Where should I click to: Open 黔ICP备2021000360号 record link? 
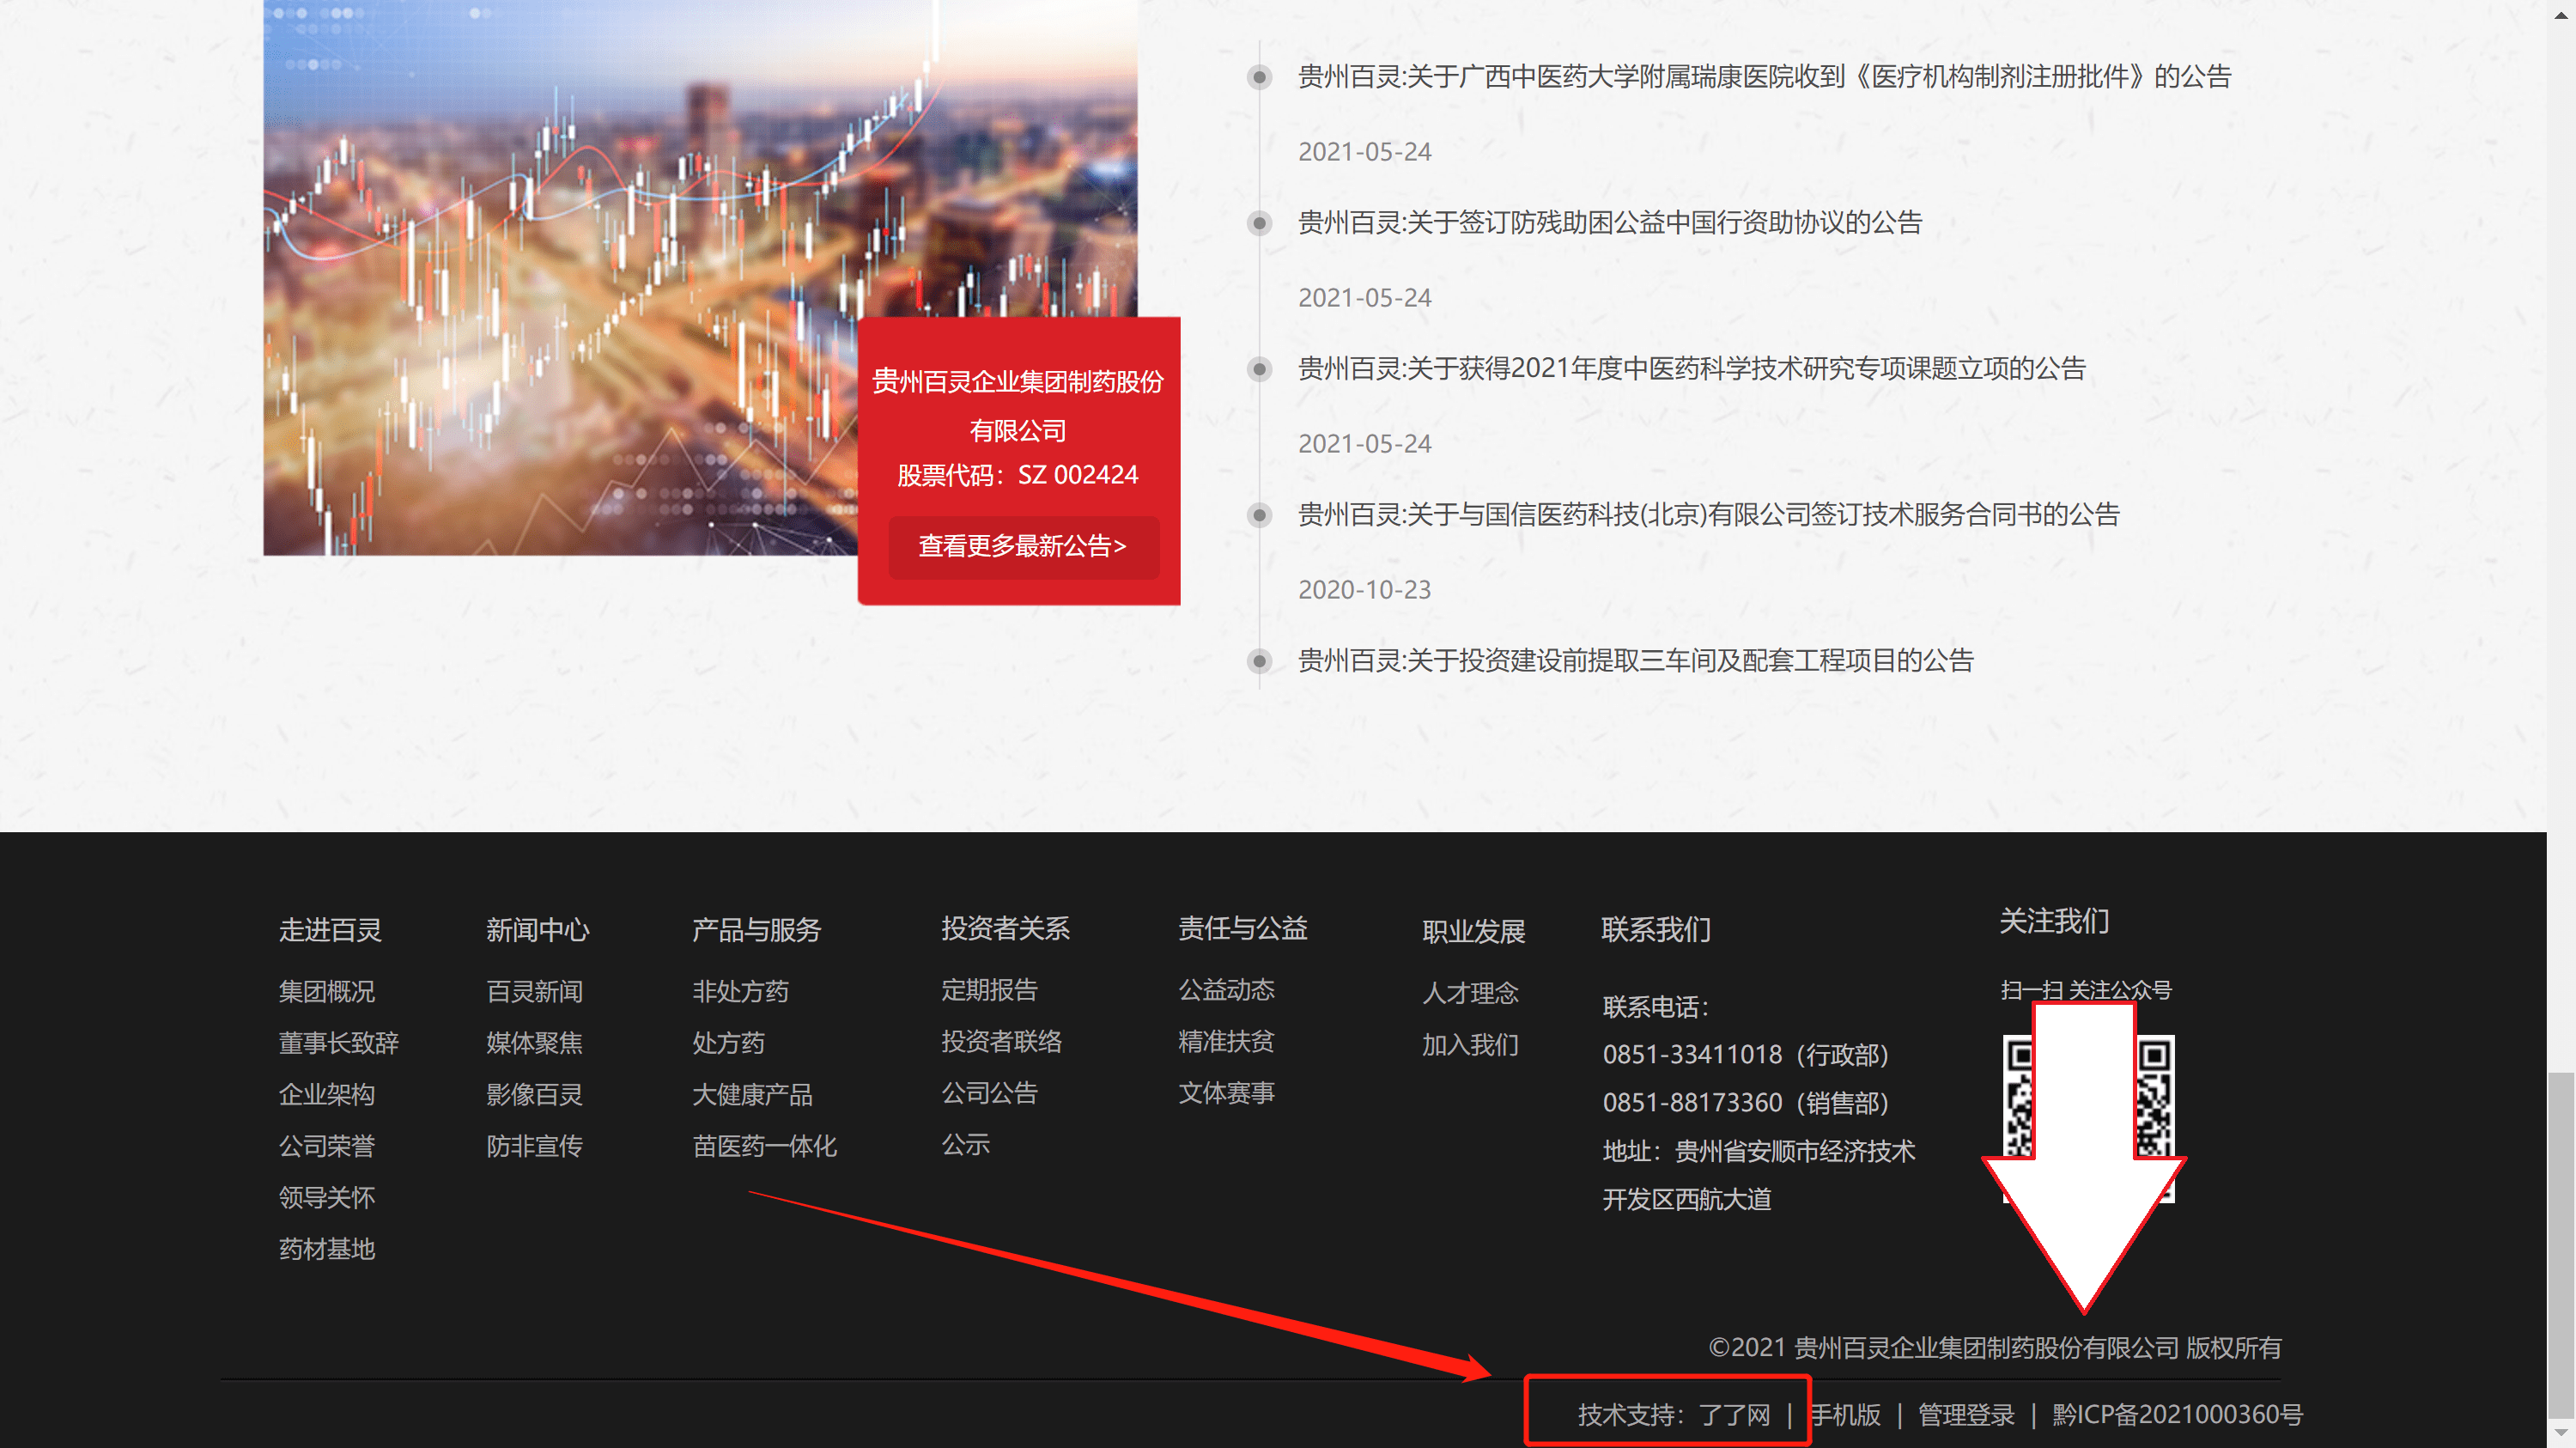(2177, 1415)
